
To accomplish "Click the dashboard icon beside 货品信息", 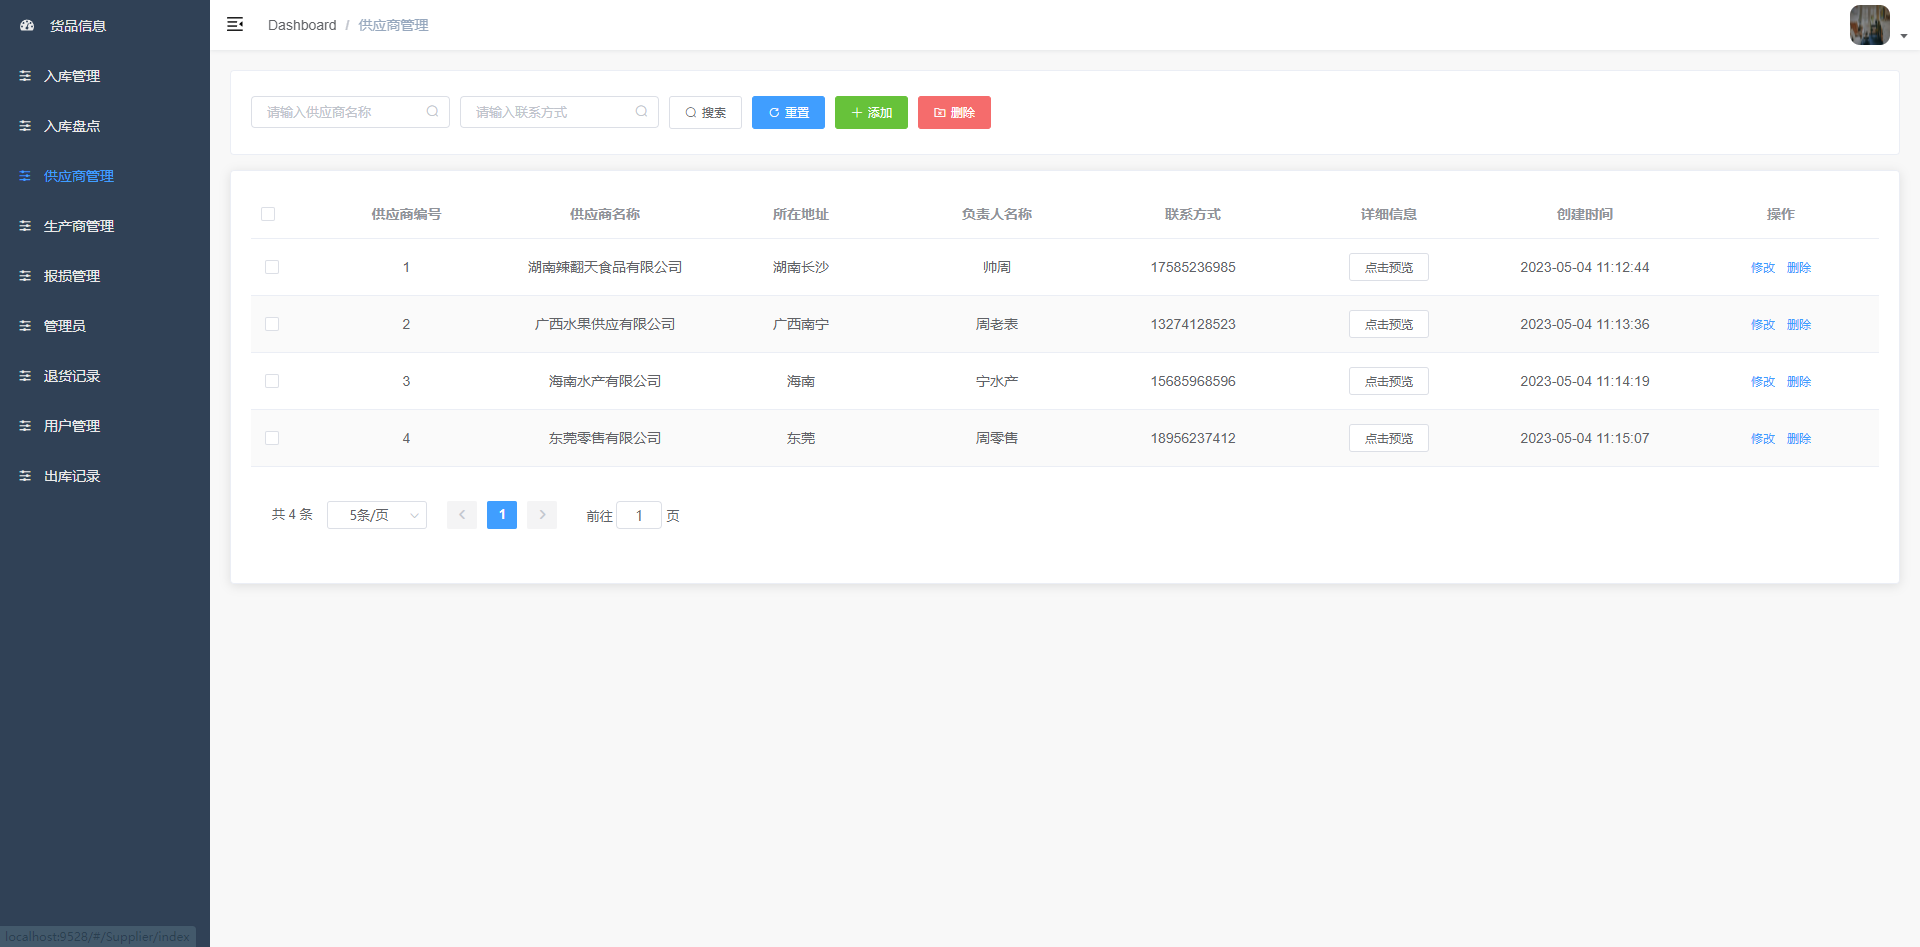I will coord(26,25).
